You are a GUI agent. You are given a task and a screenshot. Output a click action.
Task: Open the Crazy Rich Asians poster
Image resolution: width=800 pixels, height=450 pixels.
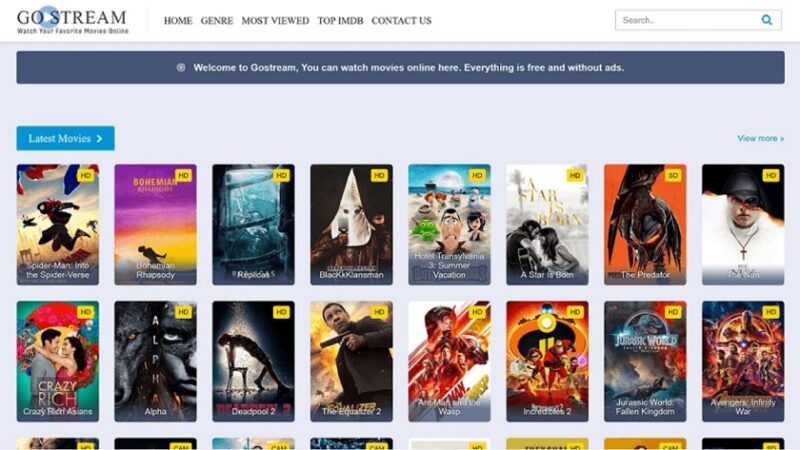click(x=58, y=361)
